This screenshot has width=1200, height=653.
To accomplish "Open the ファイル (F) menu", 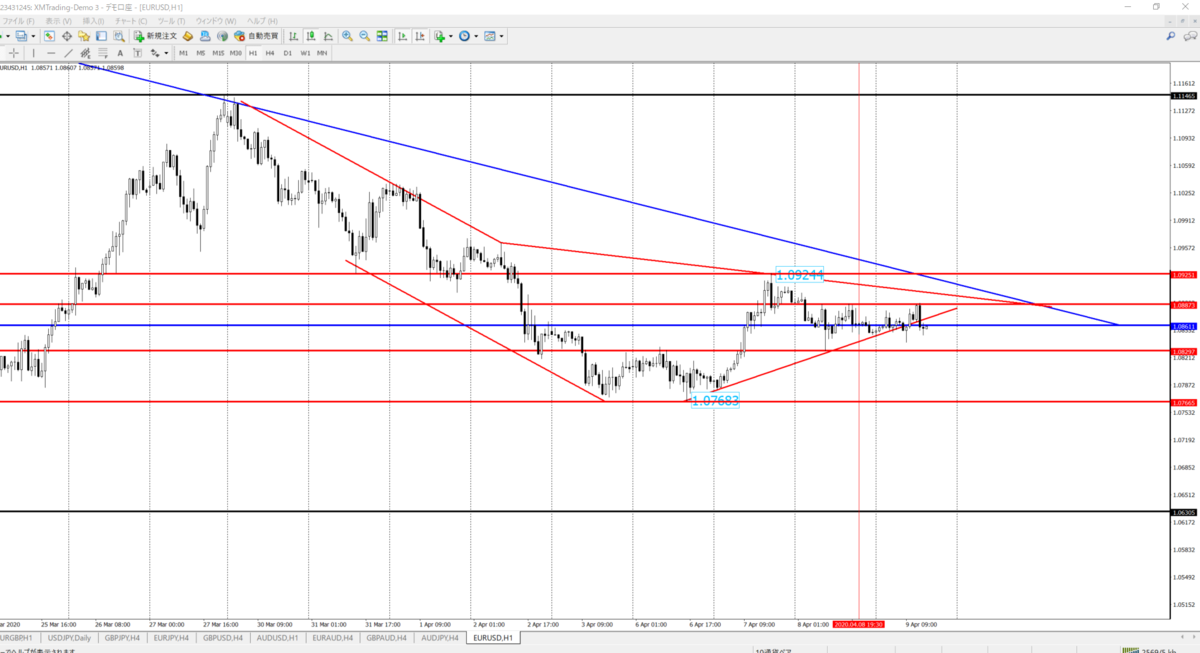I will [19, 20].
